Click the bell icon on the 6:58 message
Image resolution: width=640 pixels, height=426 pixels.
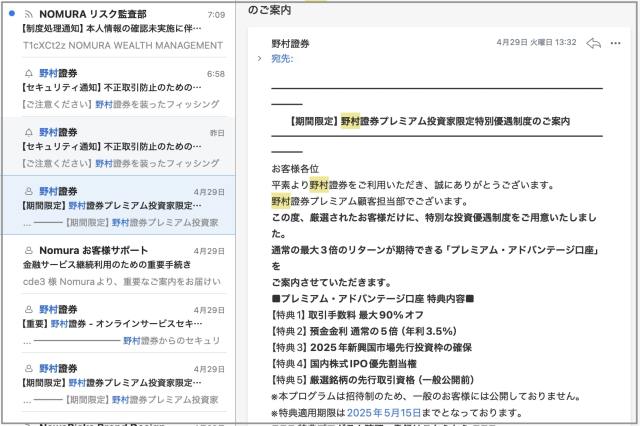pyautogui.click(x=28, y=74)
